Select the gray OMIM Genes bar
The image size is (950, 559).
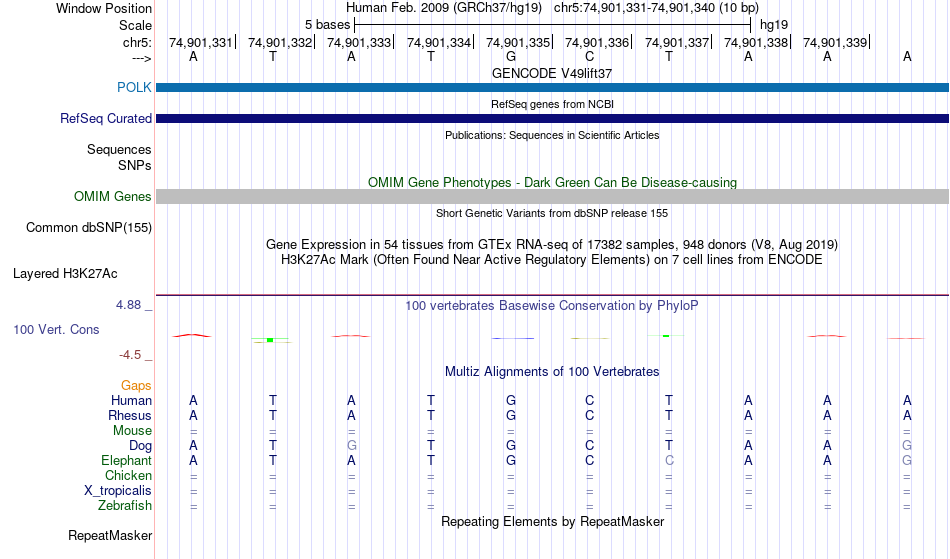552,196
